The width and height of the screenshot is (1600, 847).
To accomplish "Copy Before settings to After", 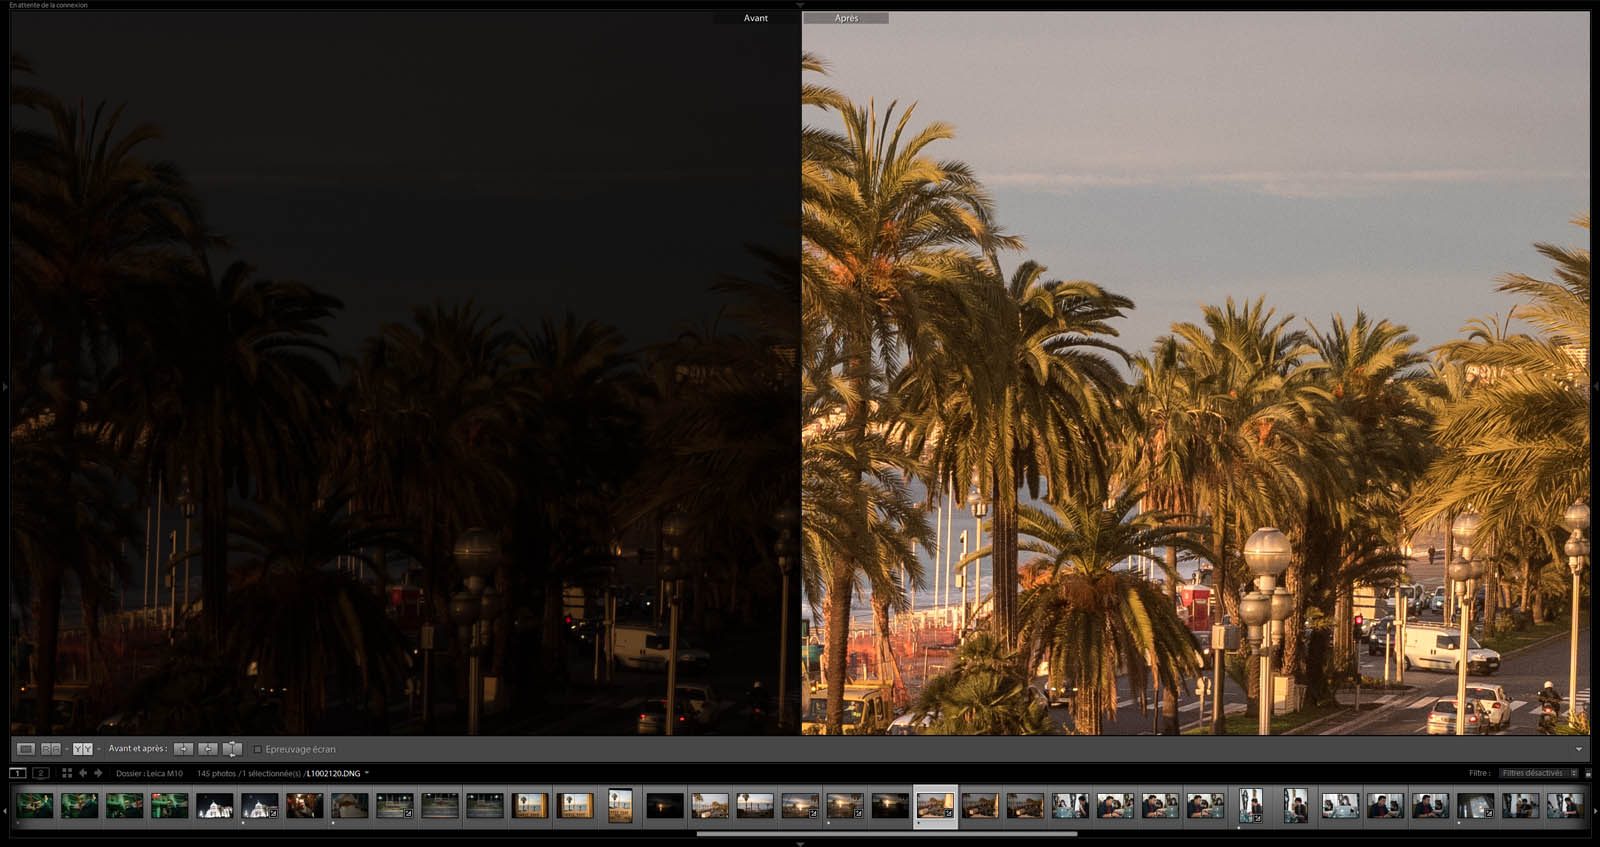I will tap(184, 749).
